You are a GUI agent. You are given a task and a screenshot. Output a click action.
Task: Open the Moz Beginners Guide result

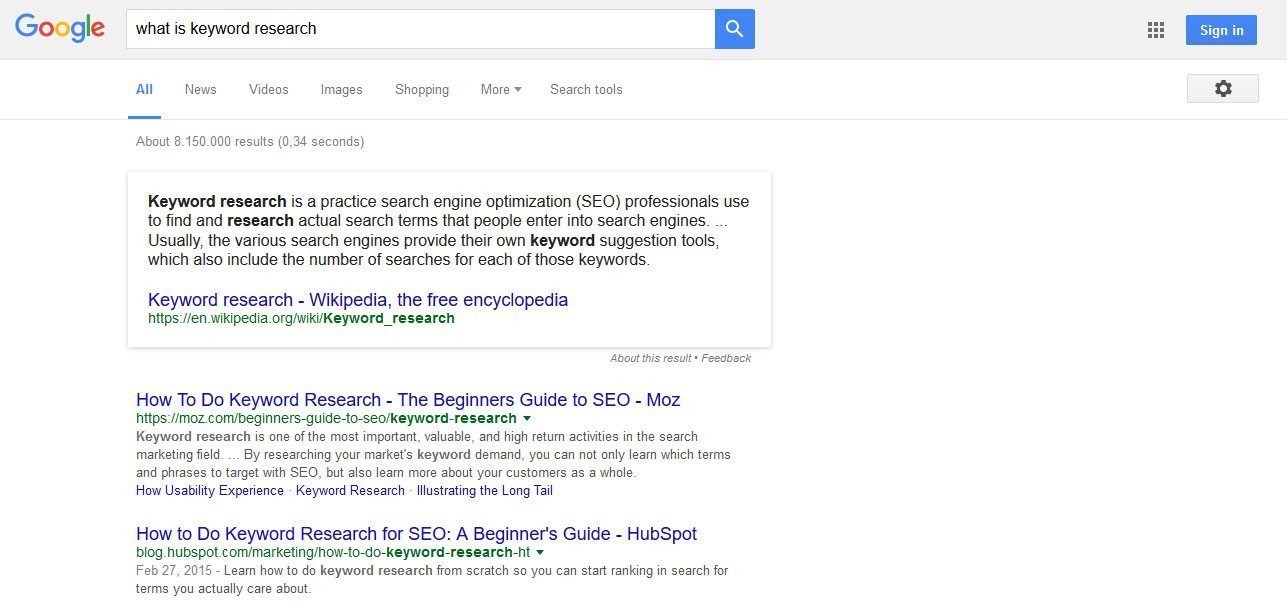pos(408,399)
